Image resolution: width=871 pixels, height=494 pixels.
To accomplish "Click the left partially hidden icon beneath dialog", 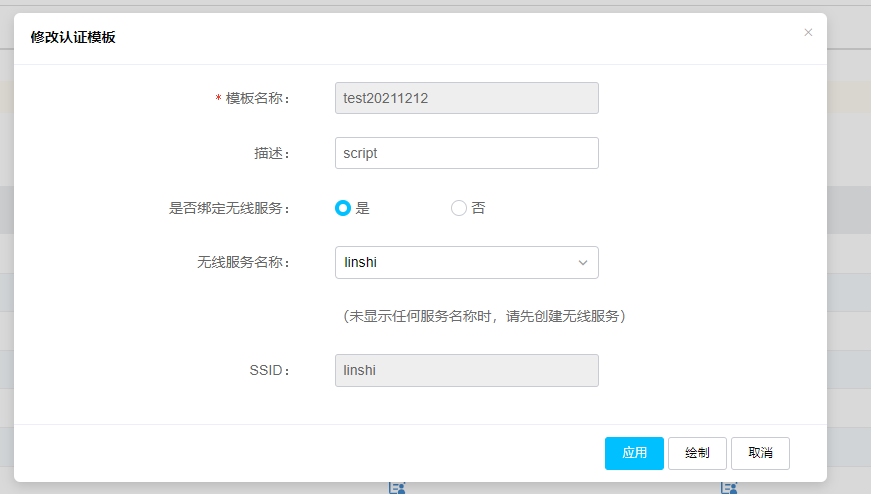I will tap(397, 488).
